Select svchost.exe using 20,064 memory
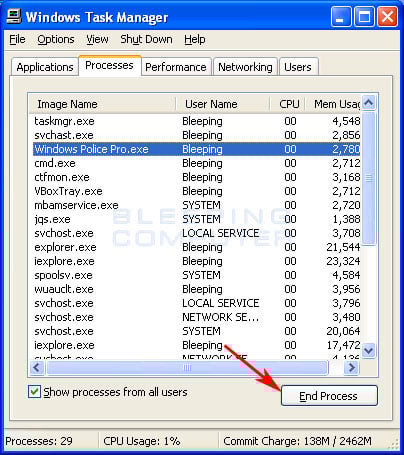The image size is (404, 455). tap(197, 331)
